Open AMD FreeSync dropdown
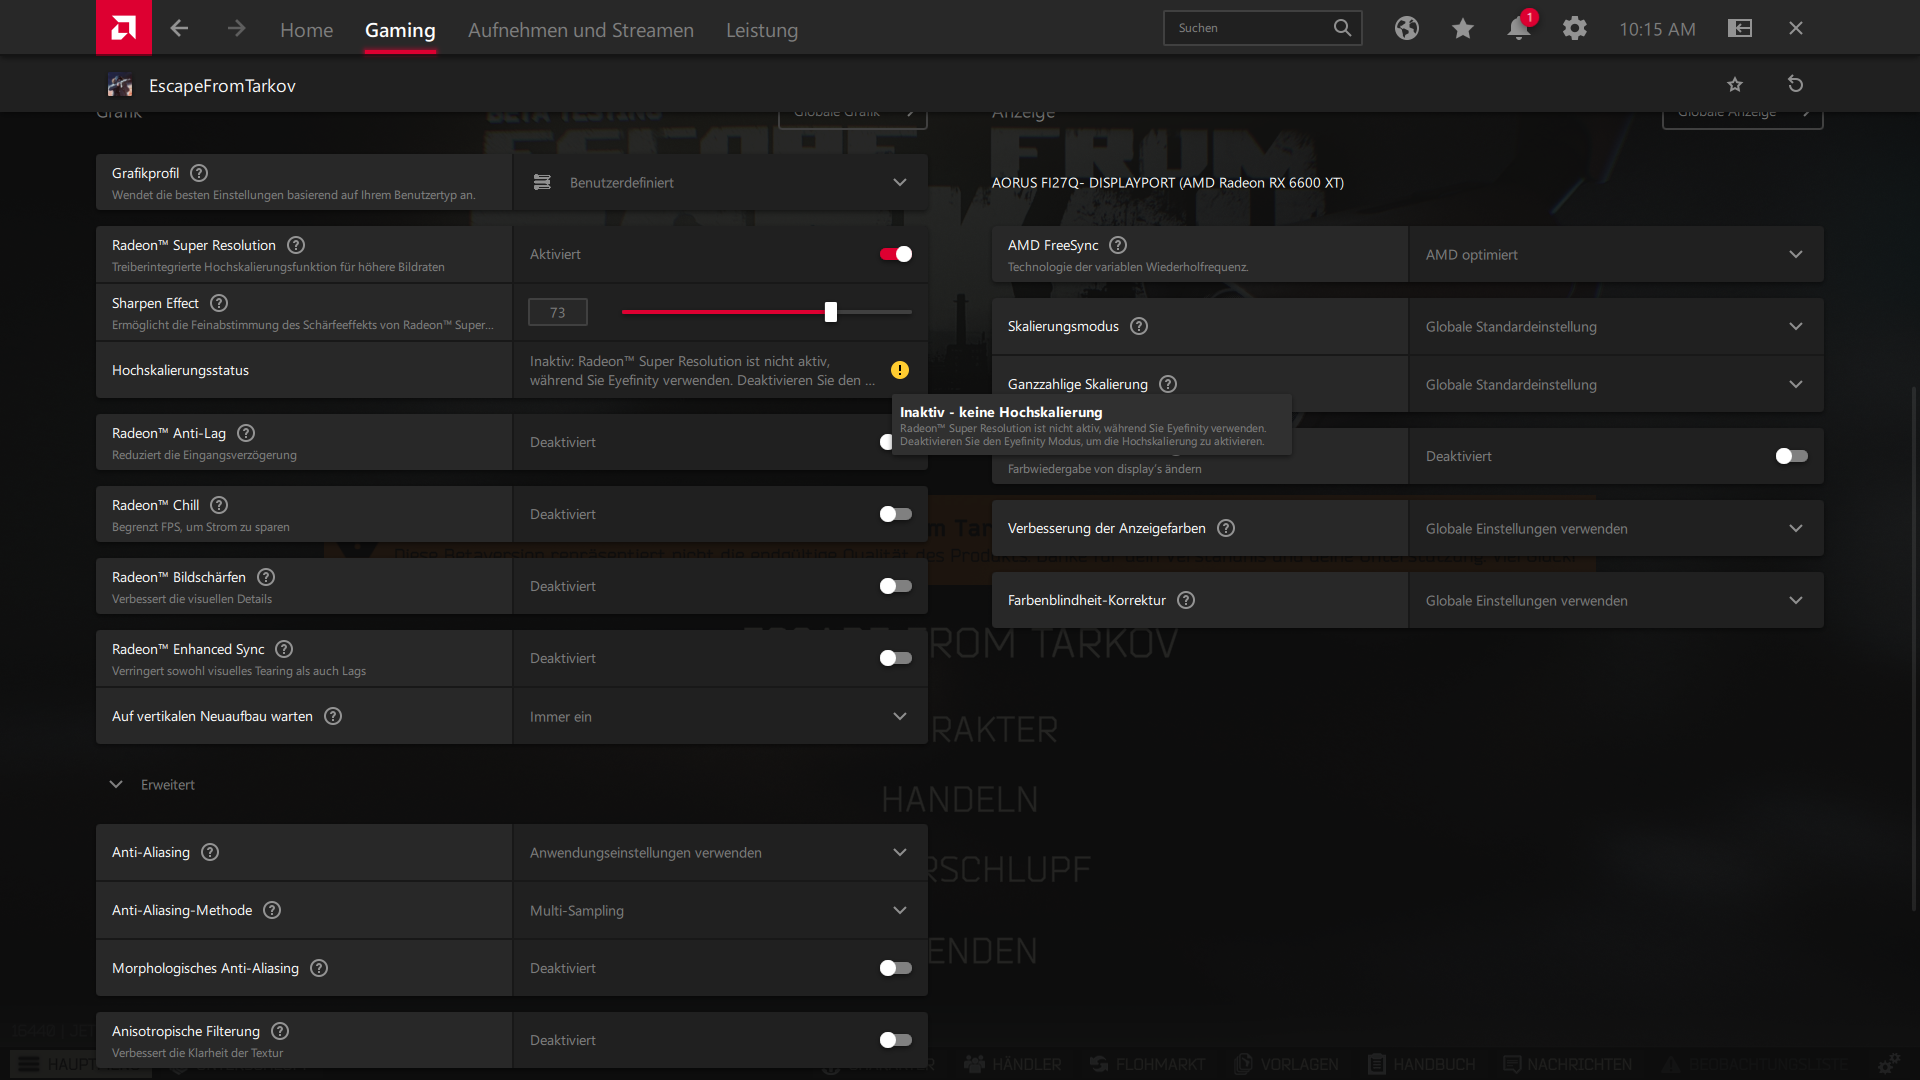The image size is (1920, 1080). pyautogui.click(x=1615, y=254)
